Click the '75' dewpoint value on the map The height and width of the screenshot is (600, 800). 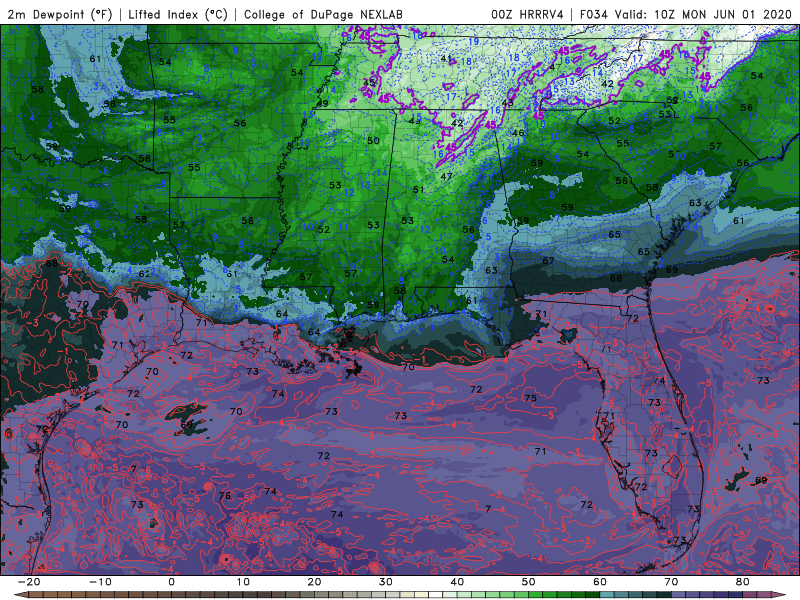[x=530, y=398]
